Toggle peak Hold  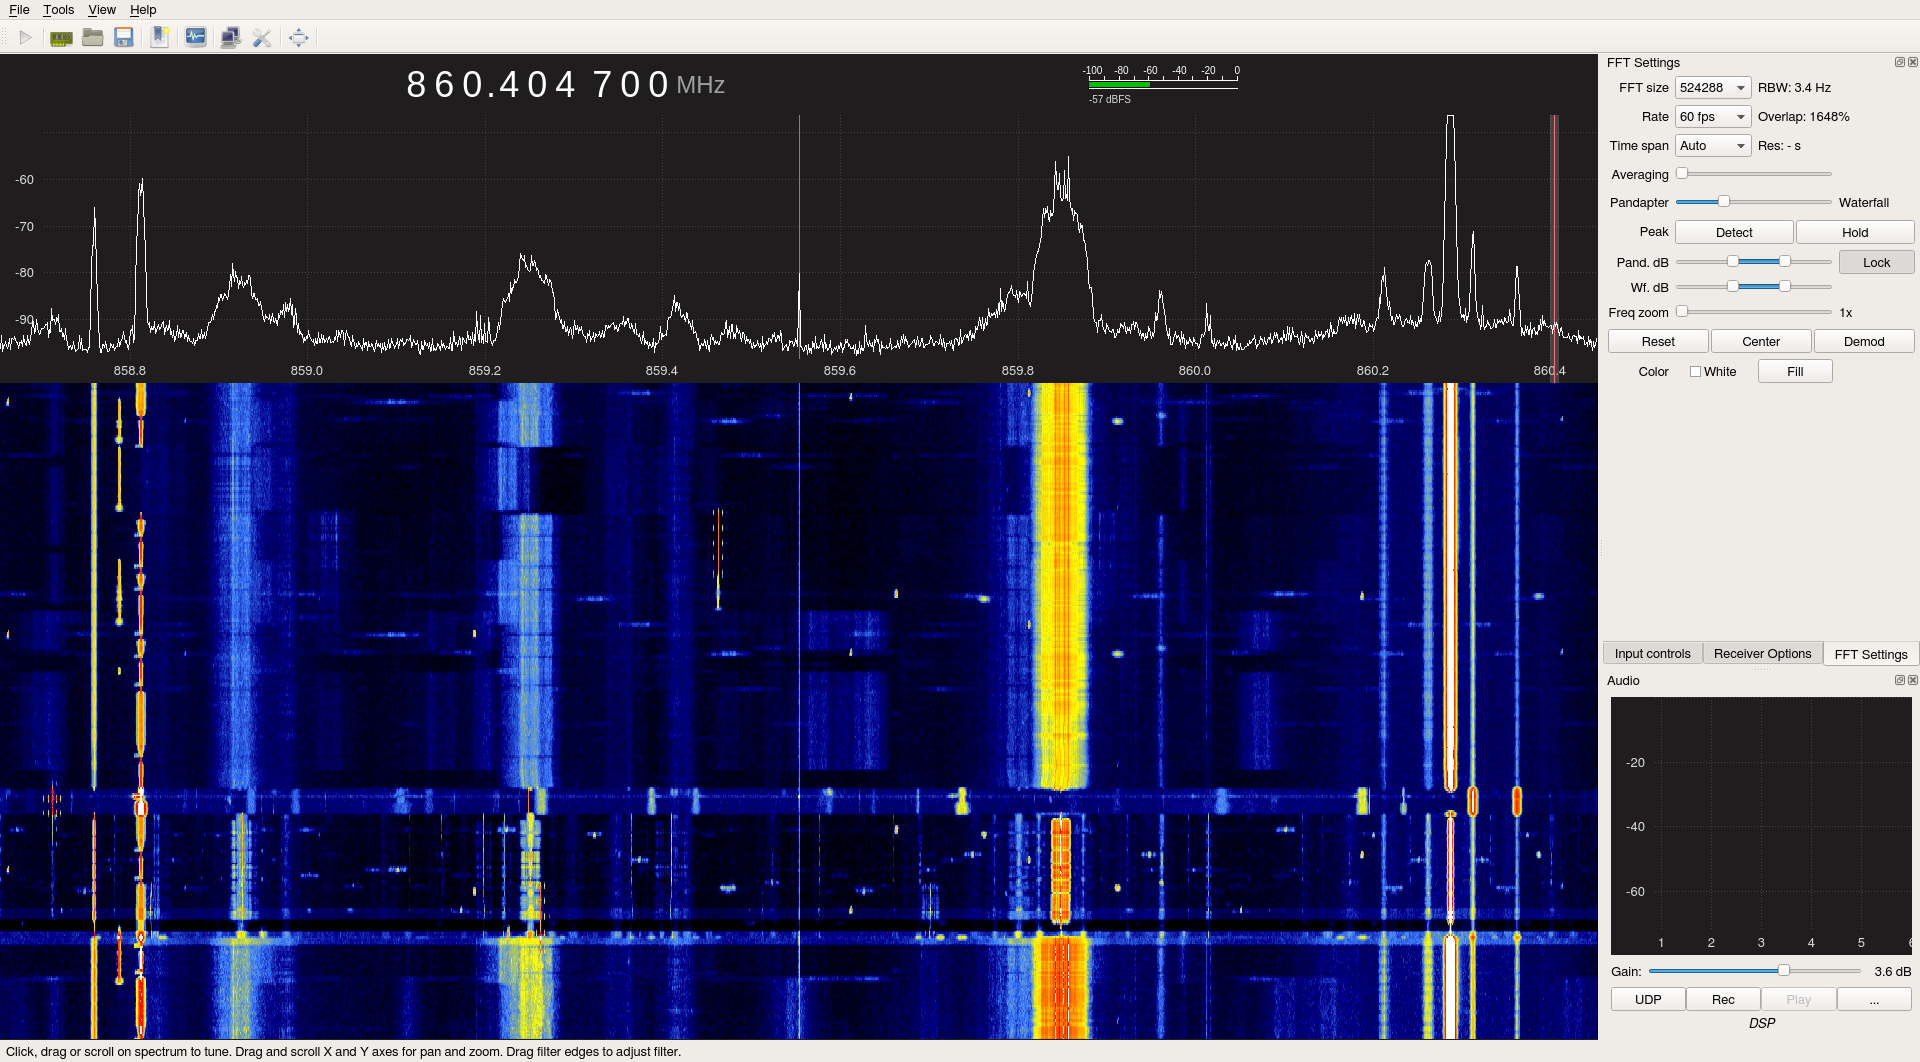(x=1855, y=232)
